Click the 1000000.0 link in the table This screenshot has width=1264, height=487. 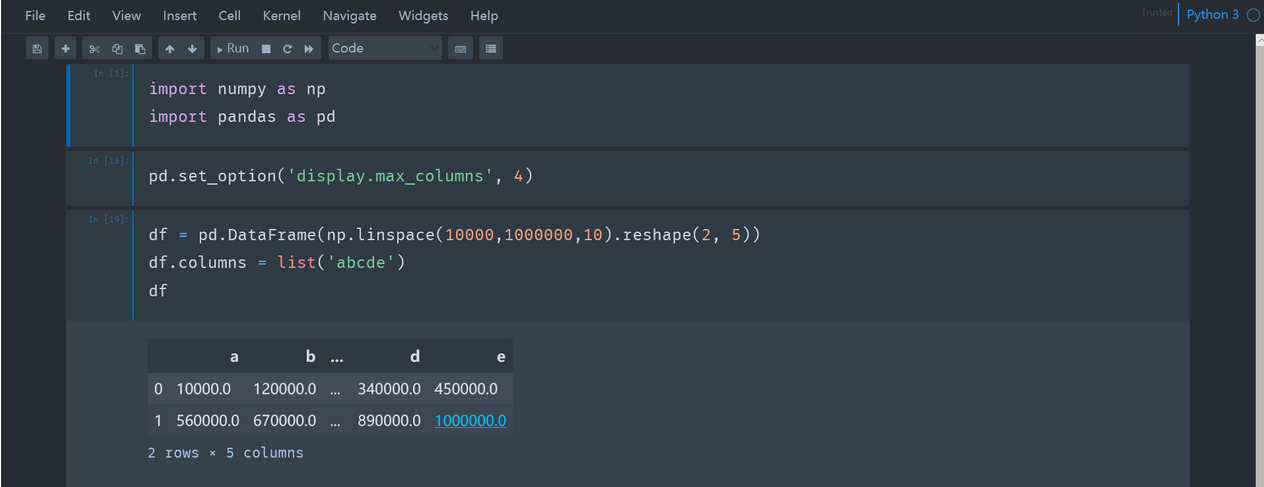(470, 421)
